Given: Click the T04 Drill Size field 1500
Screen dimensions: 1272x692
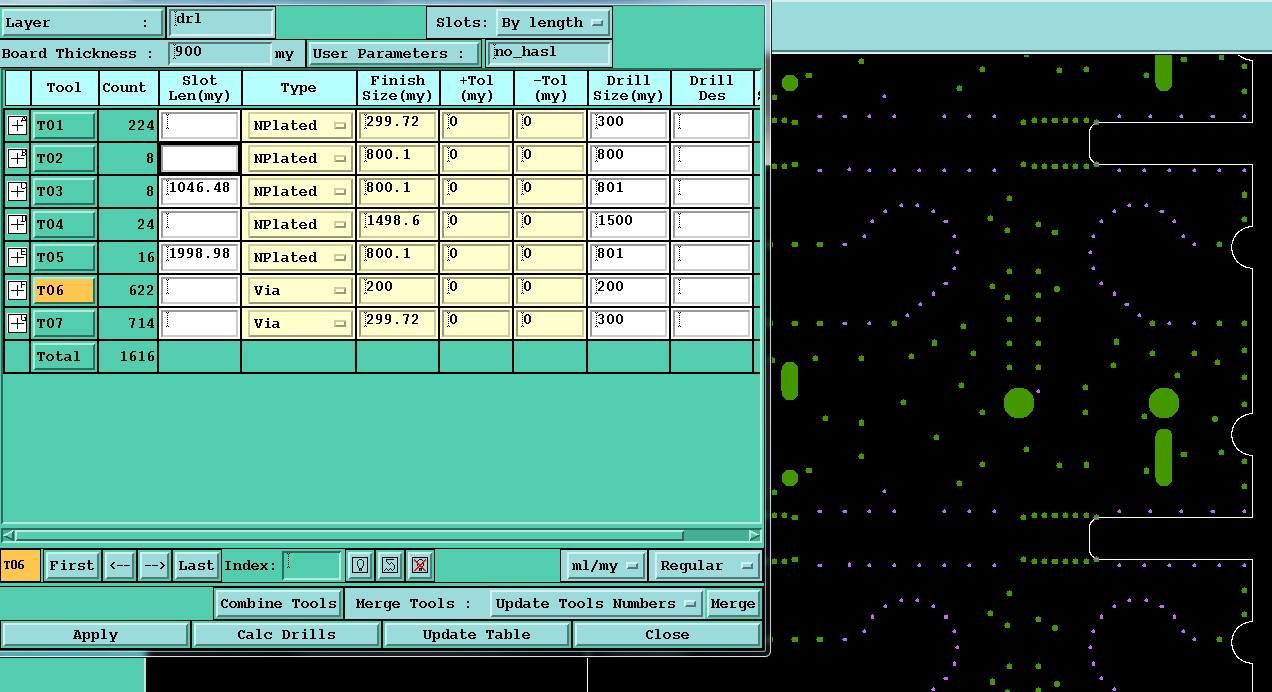Looking at the screenshot, I should pos(629,224).
